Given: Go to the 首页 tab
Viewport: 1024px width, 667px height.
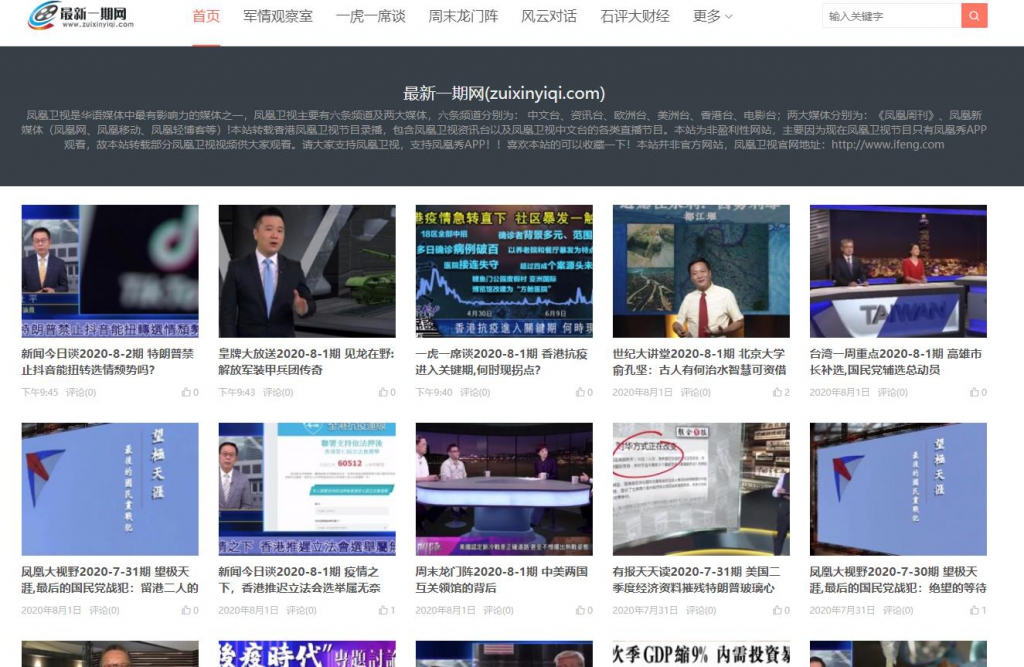Looking at the screenshot, I should click(206, 16).
